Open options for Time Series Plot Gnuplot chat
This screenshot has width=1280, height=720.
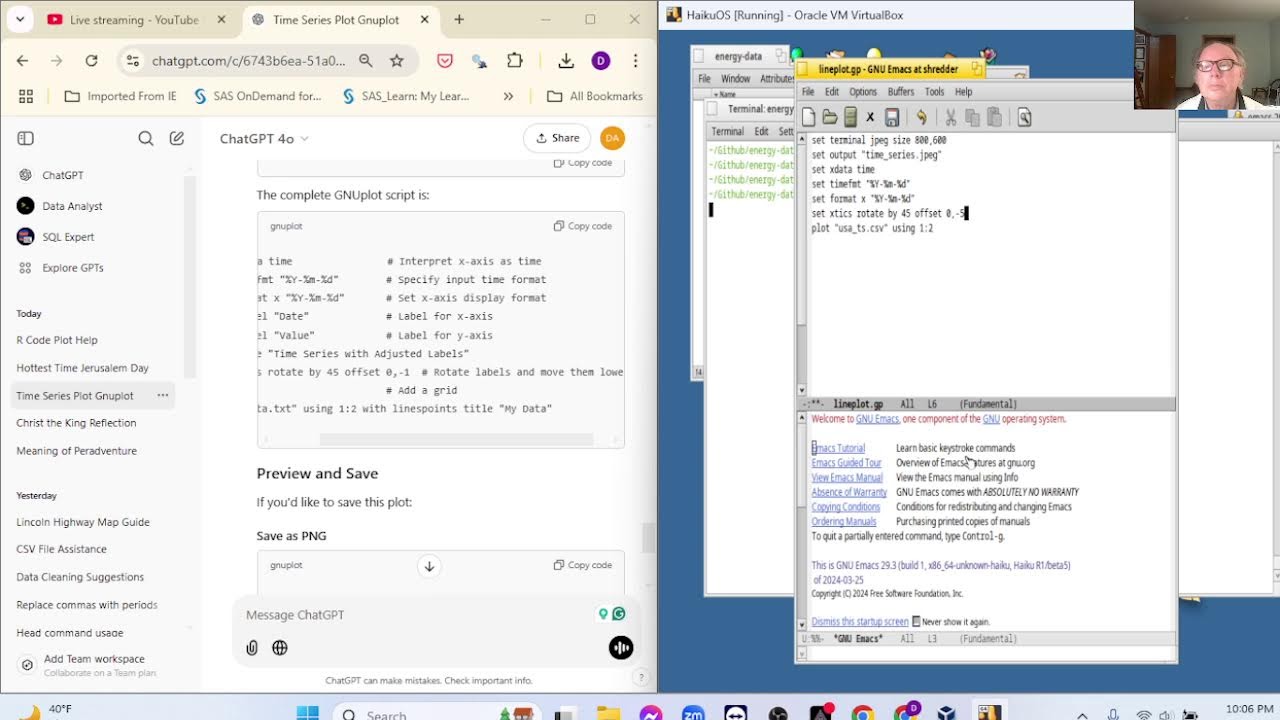162,396
